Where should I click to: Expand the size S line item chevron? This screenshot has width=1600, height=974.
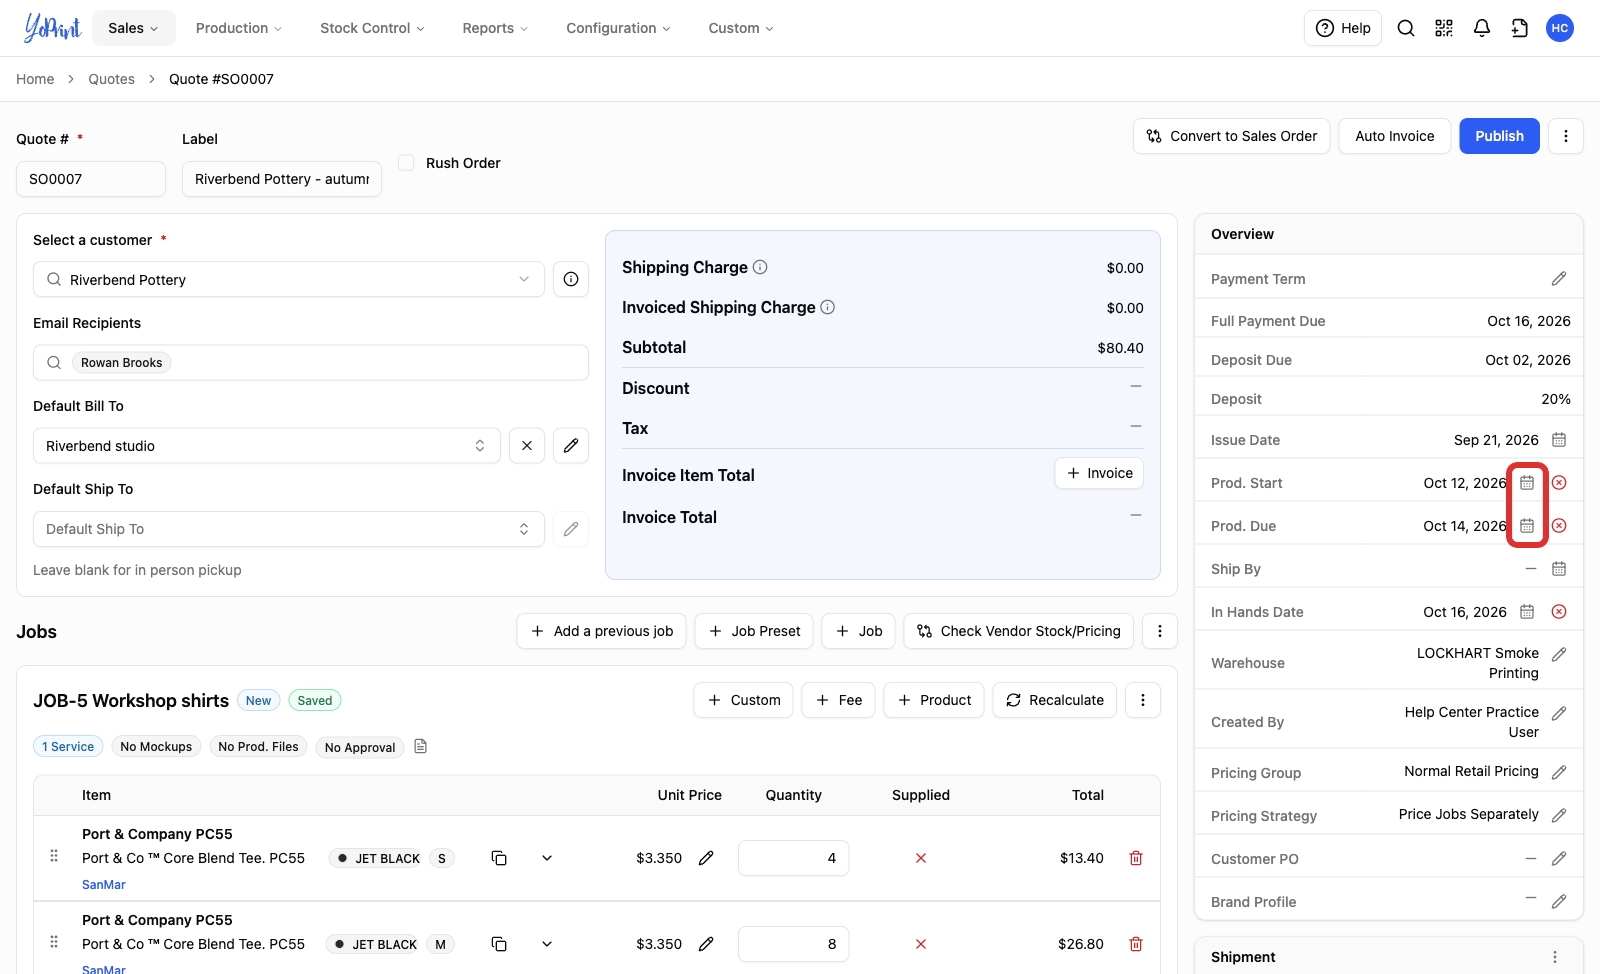[x=547, y=858]
